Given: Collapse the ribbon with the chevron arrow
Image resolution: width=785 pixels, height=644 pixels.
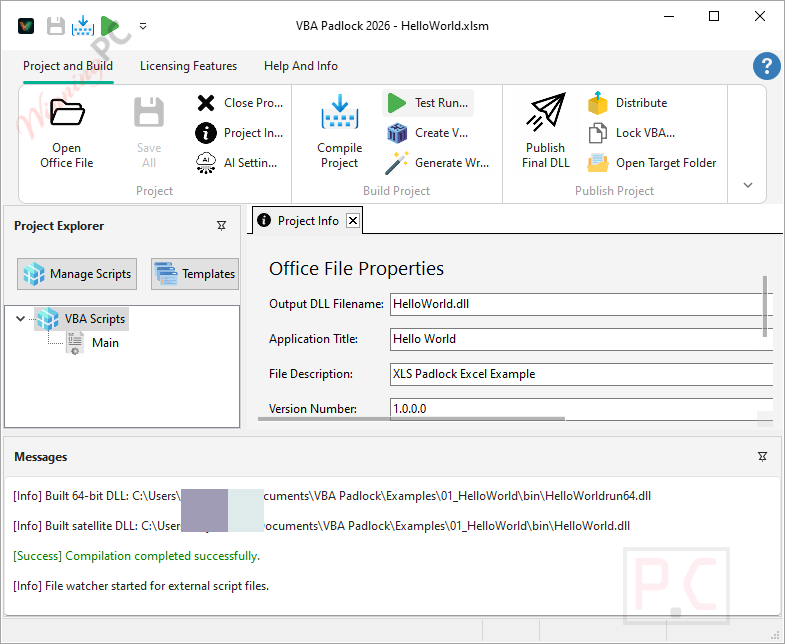Looking at the screenshot, I should pyautogui.click(x=747, y=185).
